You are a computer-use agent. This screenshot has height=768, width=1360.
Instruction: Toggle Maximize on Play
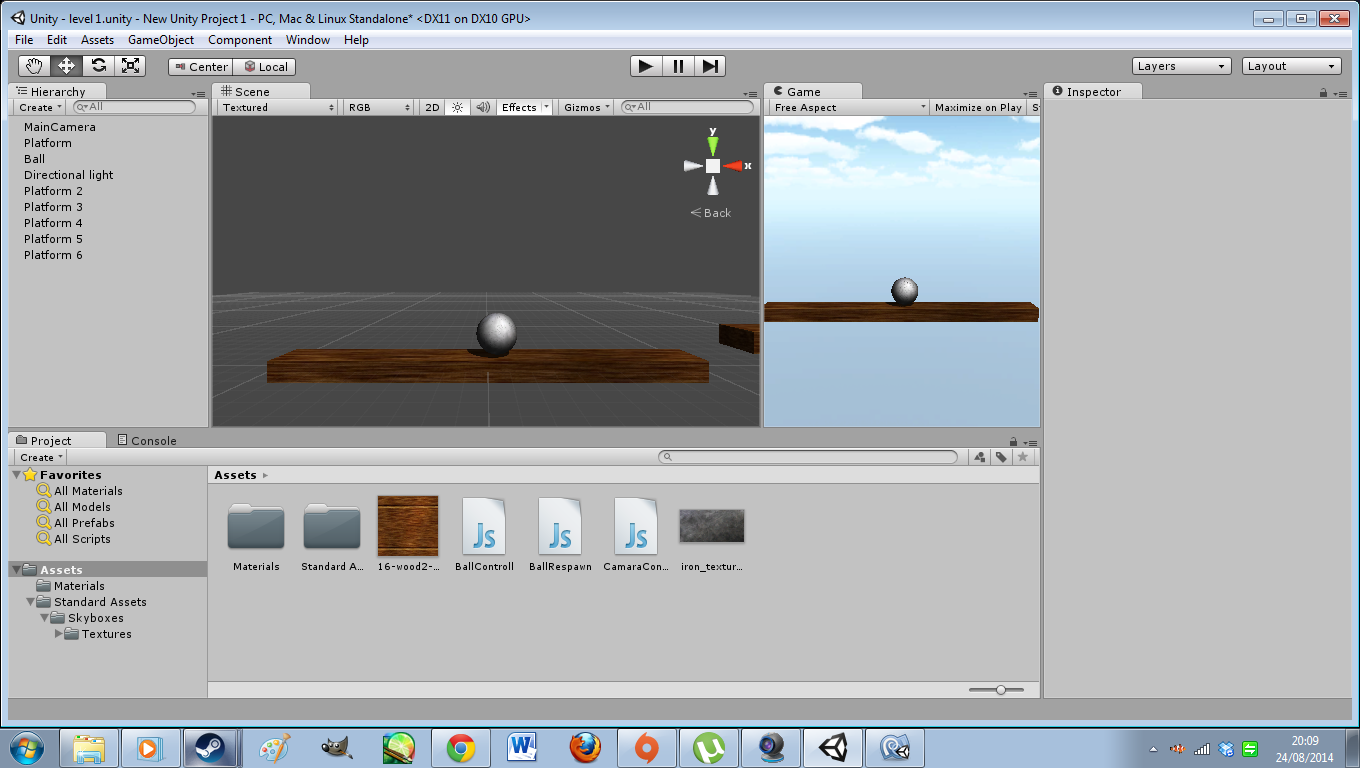[x=978, y=107]
